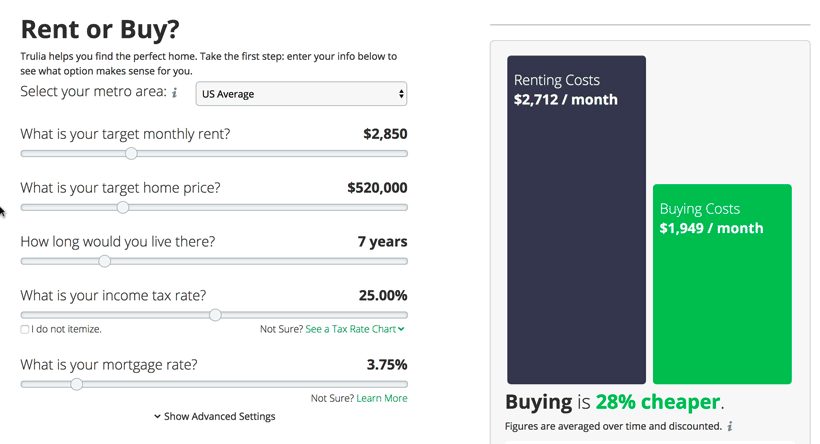Click the chevron arrow beside Tax Rate Chart
The height and width of the screenshot is (444, 820).
pos(401,329)
